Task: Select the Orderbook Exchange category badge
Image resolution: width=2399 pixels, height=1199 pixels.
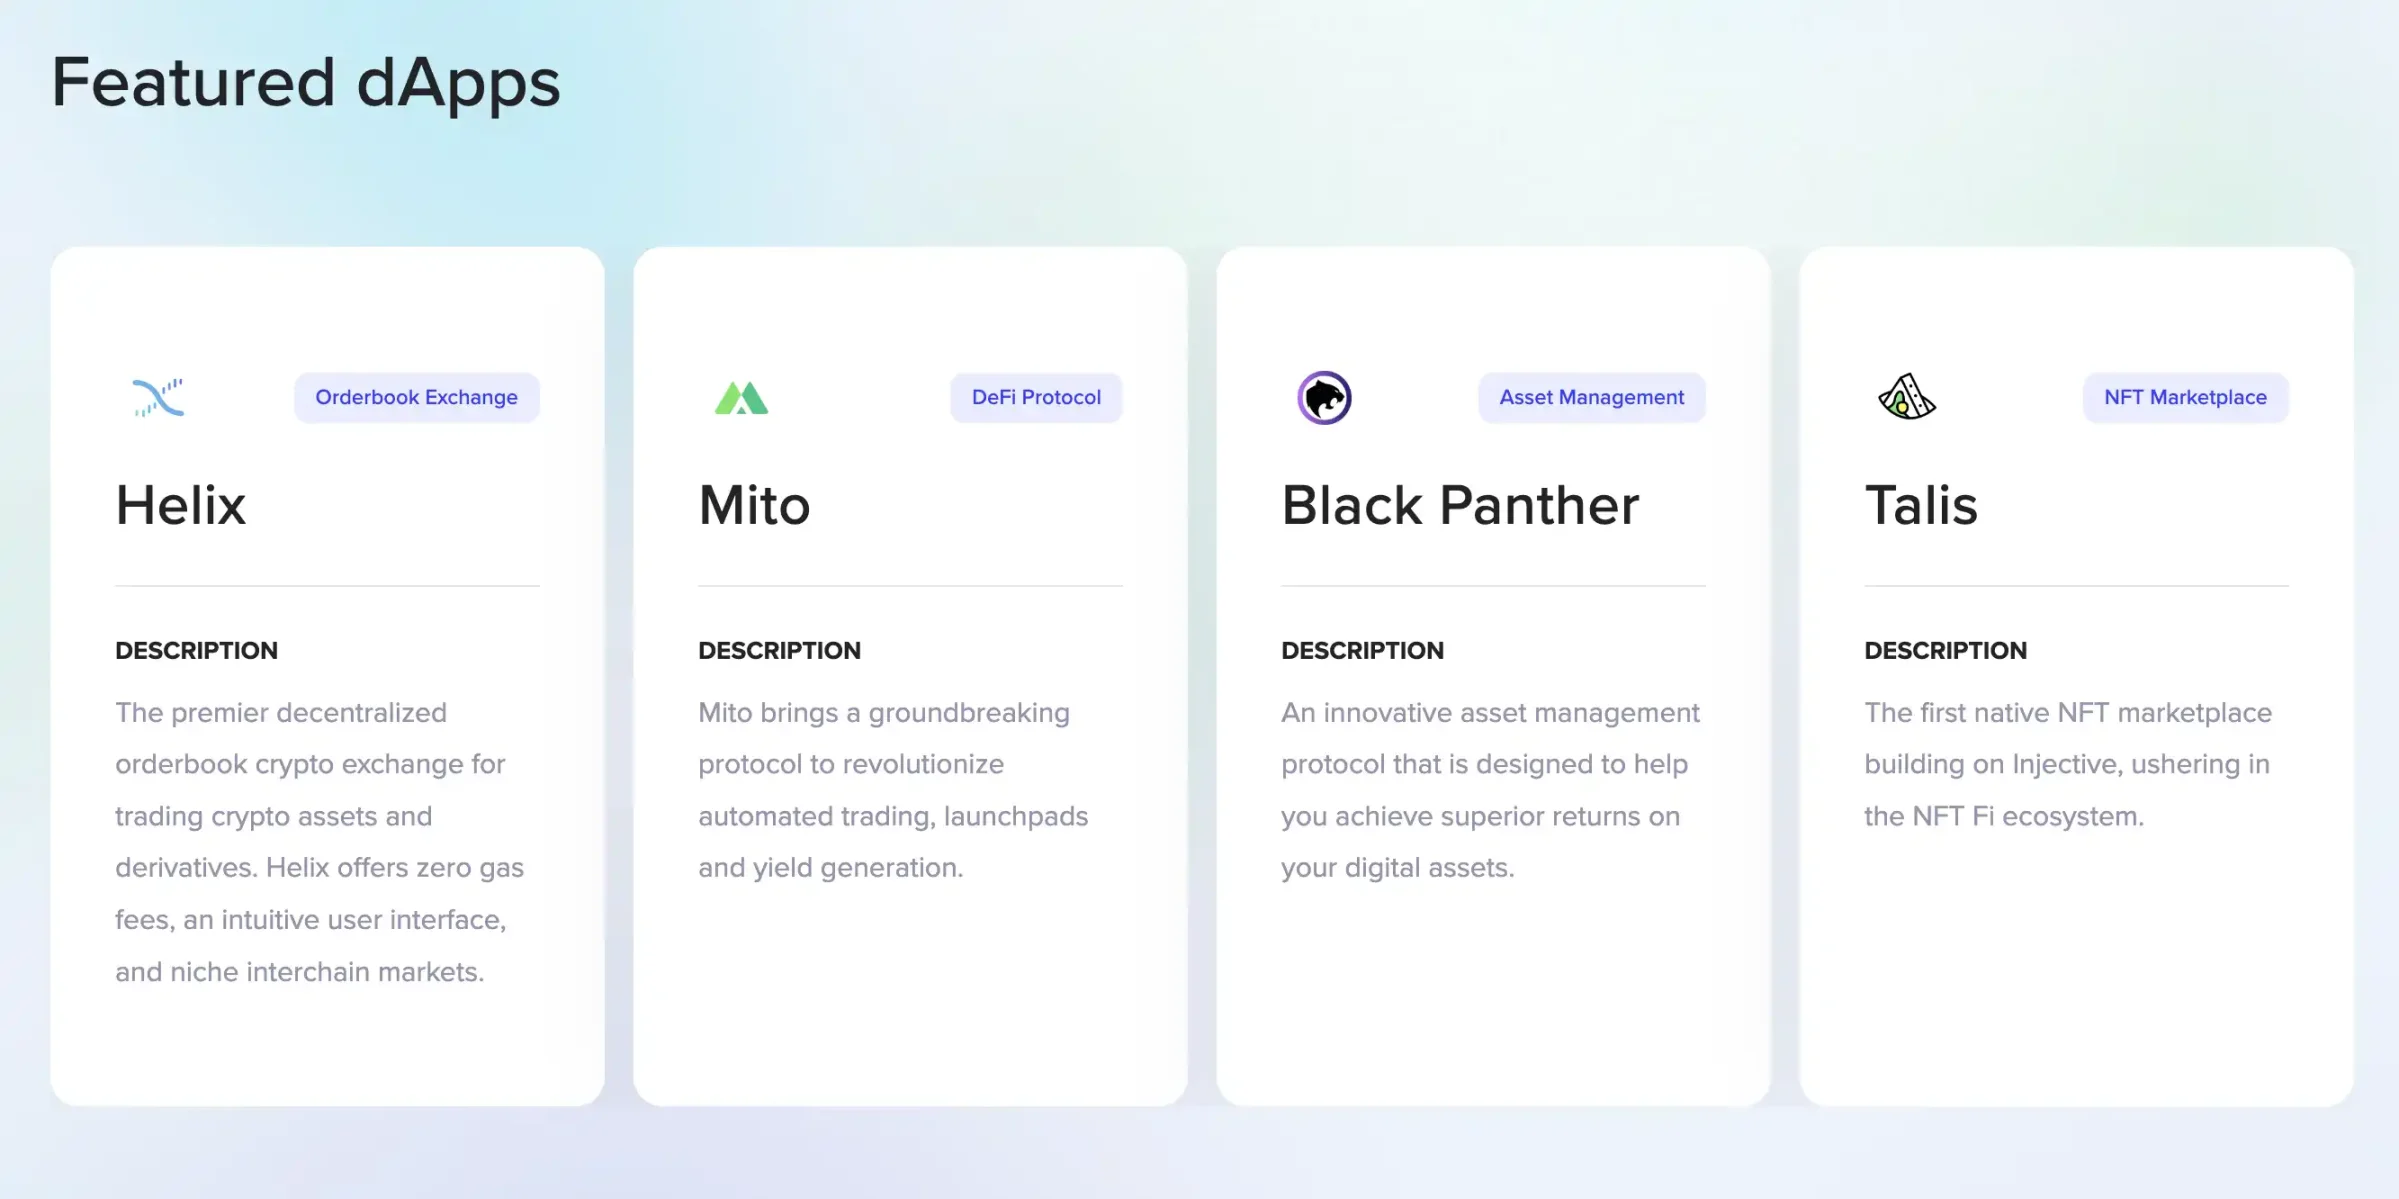Action: click(x=416, y=396)
